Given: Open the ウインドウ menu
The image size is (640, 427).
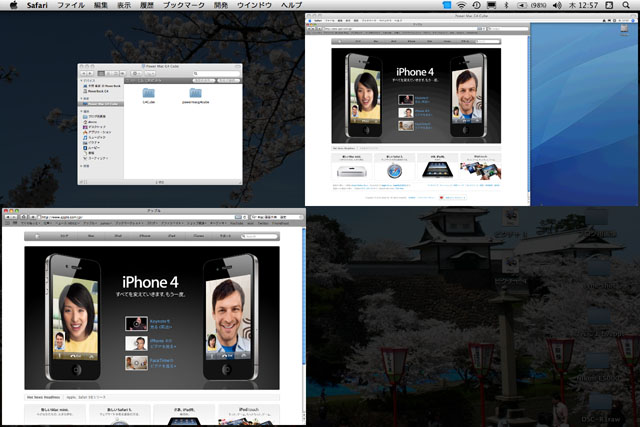Looking at the screenshot, I should pos(254,5).
